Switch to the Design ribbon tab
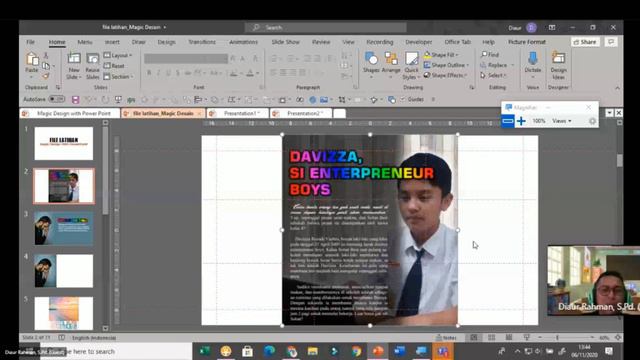The width and height of the screenshot is (640, 360). (167, 42)
